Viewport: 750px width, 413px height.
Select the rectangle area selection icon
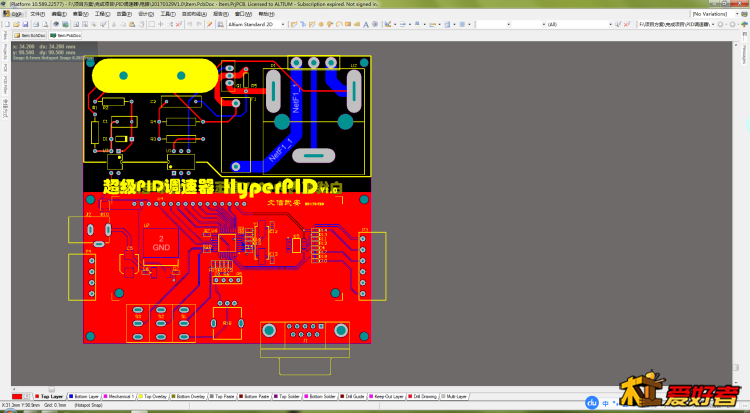[152, 24]
